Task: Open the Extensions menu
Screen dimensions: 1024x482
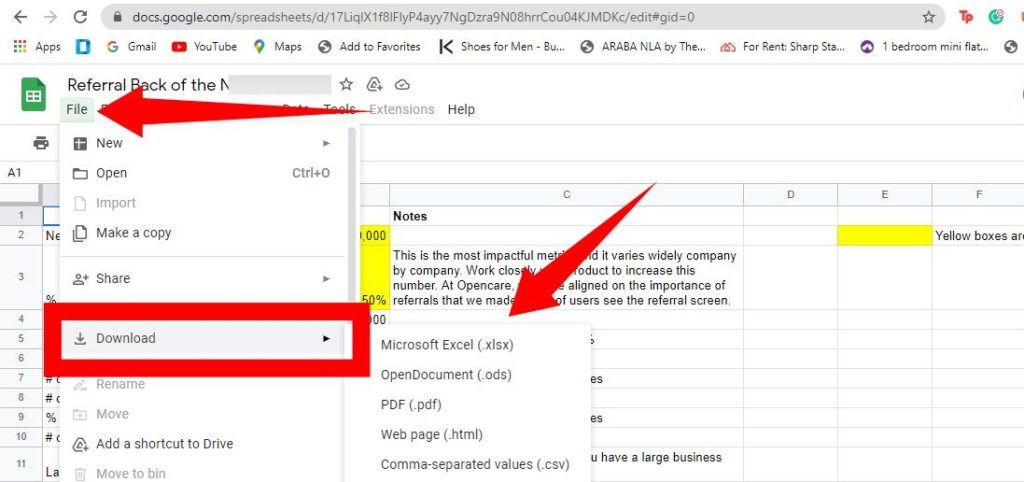Action: point(402,110)
